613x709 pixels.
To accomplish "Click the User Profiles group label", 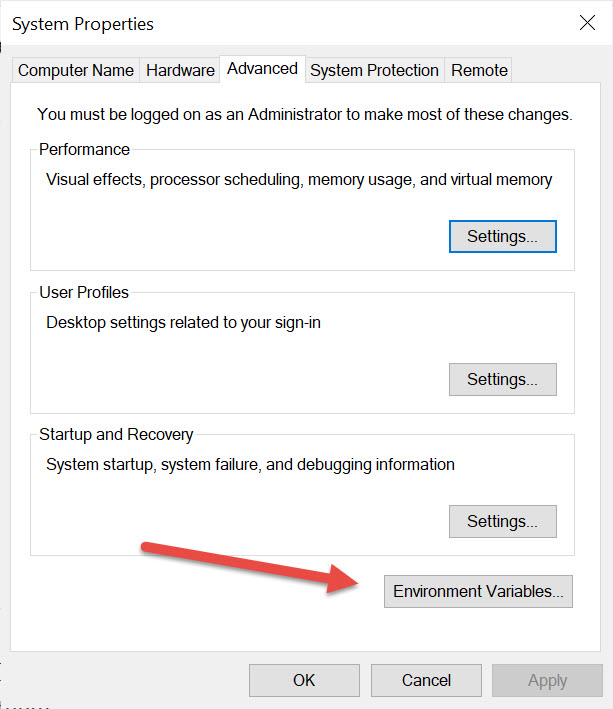I will click(84, 293).
